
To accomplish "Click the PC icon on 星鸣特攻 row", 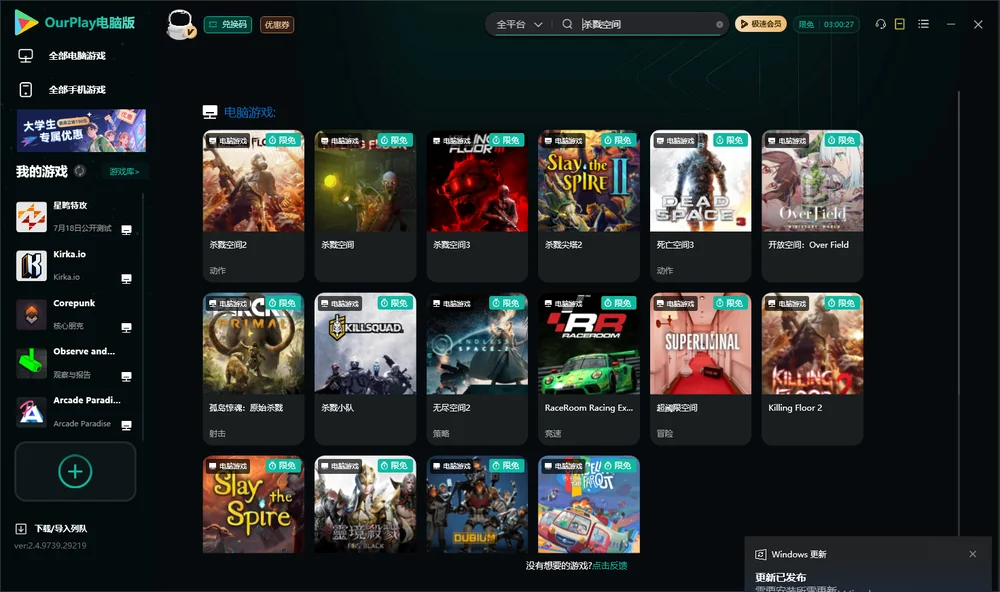I will pos(126,230).
